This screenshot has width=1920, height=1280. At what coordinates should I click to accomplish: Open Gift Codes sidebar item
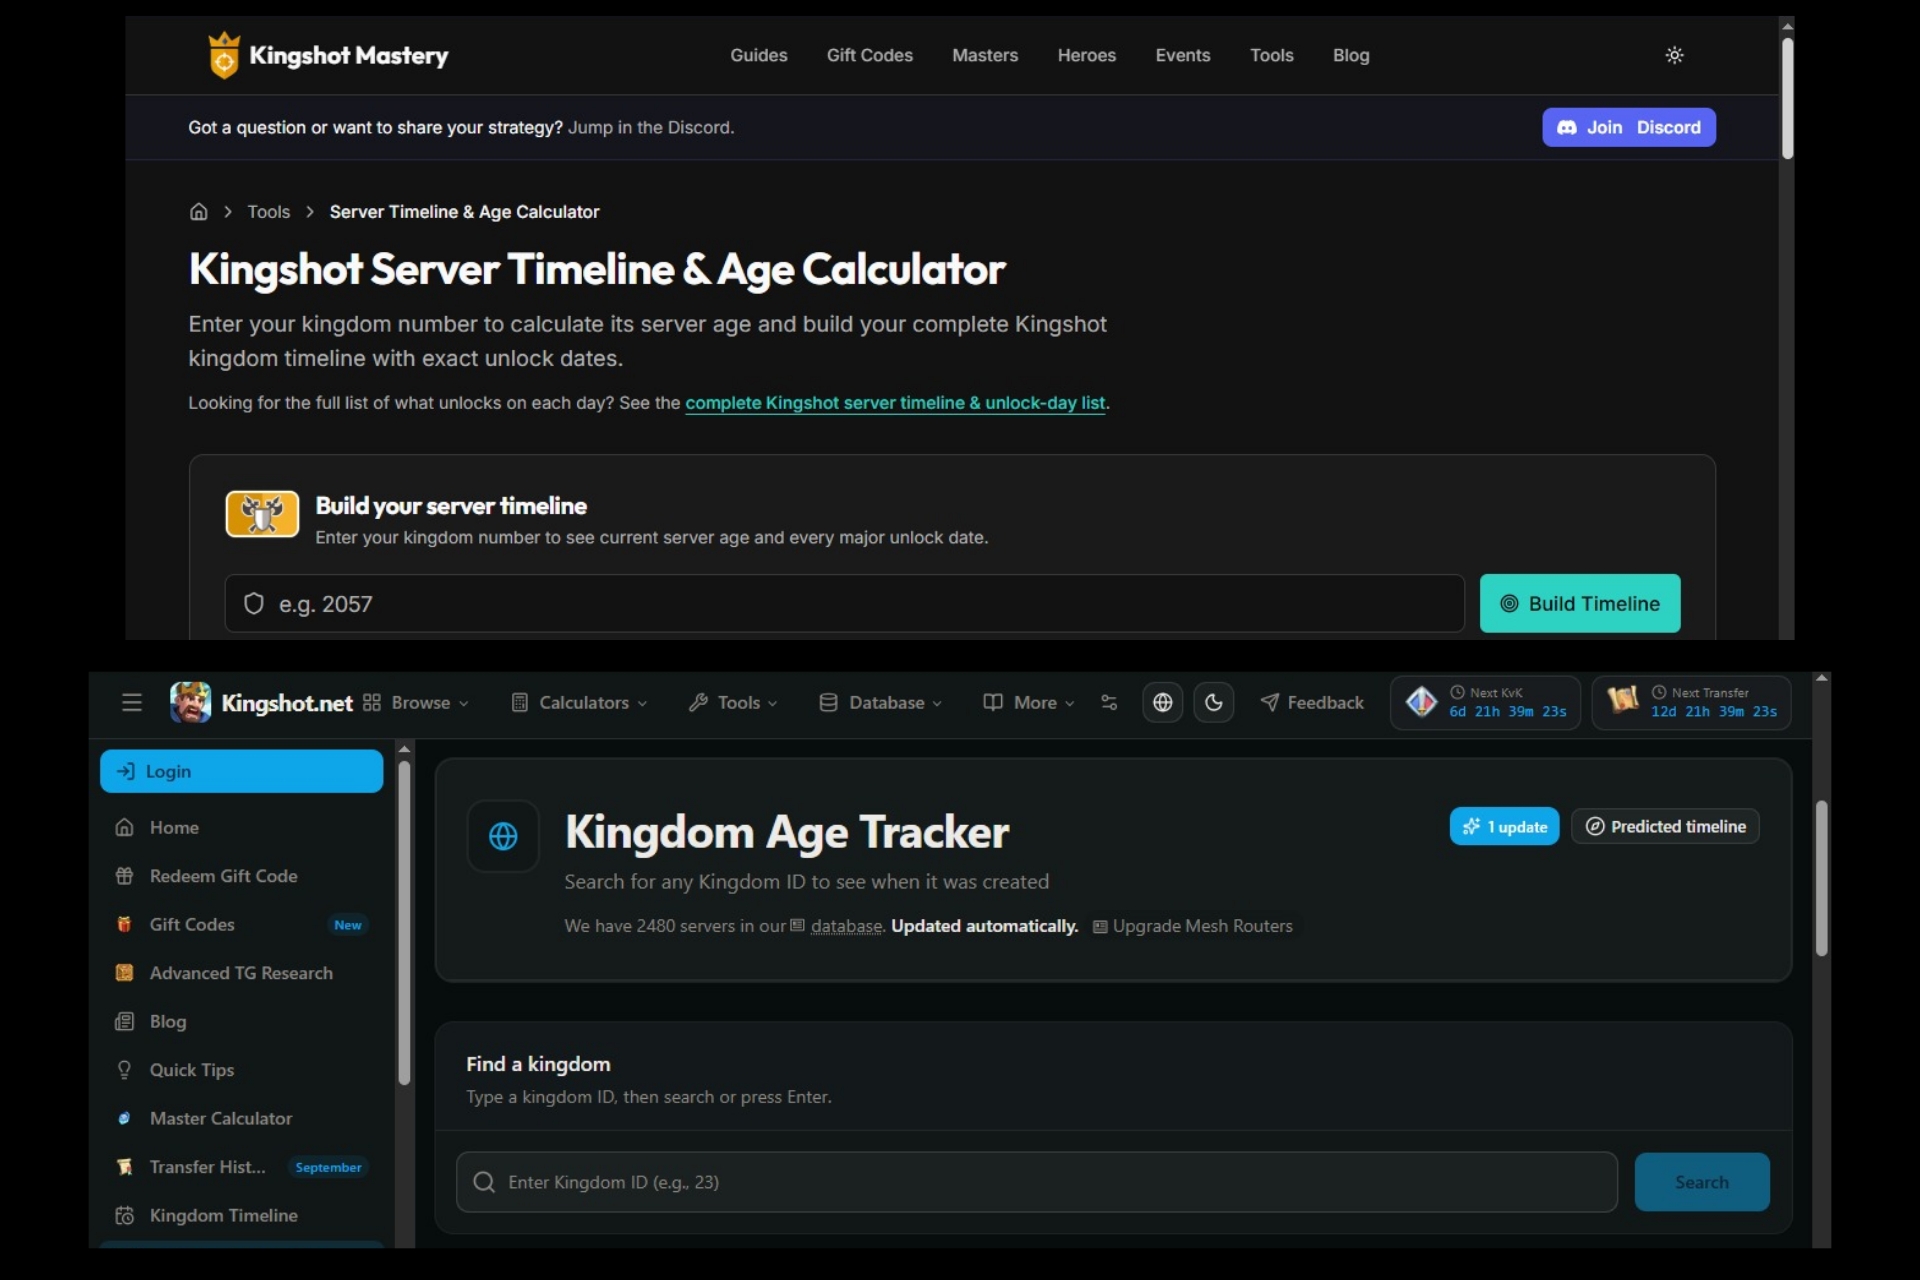(192, 924)
